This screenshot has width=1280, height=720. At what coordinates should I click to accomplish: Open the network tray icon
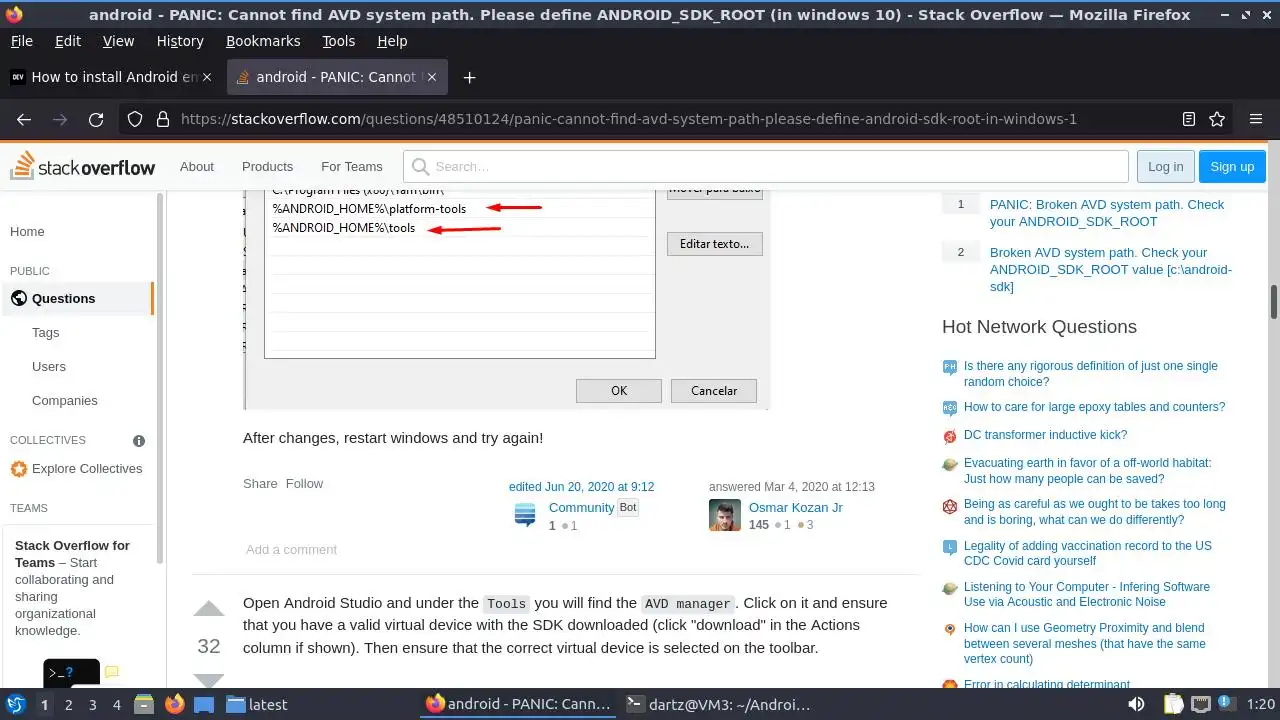coord(1201,704)
